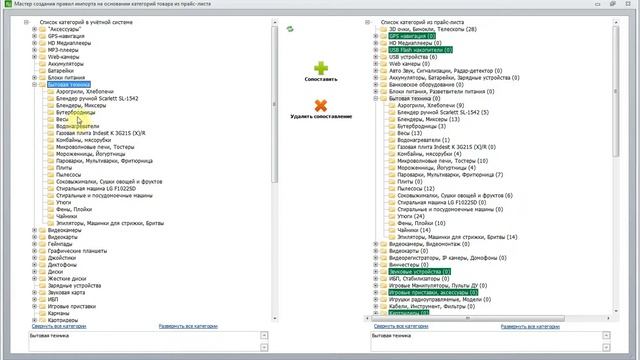Click folder icon of right Утюги (24)
This screenshot has width=640, height=360.
392,216
